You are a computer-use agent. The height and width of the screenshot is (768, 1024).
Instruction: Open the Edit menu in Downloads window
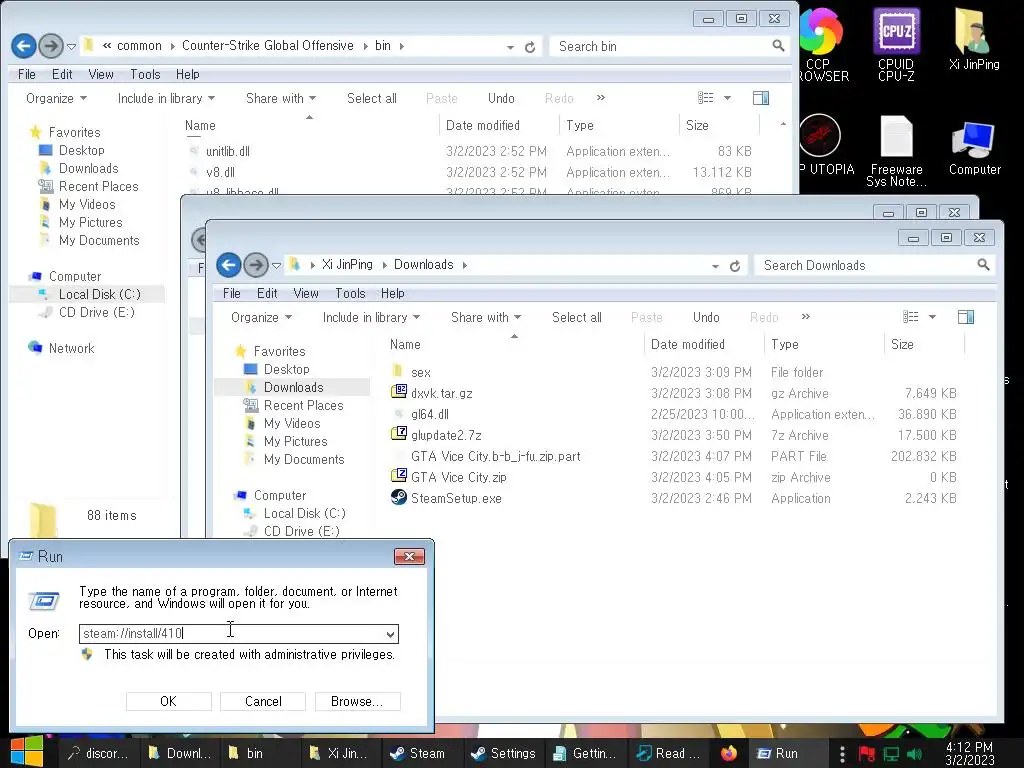[x=266, y=293]
